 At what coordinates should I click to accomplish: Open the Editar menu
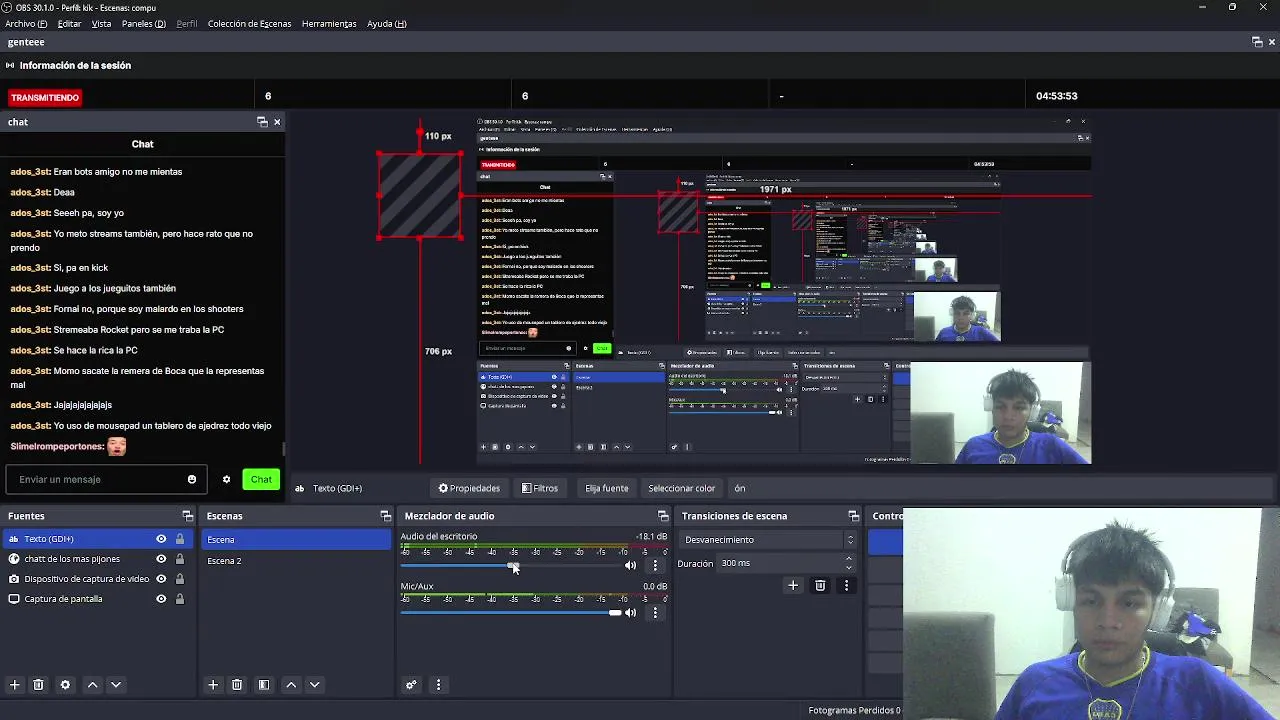point(69,24)
